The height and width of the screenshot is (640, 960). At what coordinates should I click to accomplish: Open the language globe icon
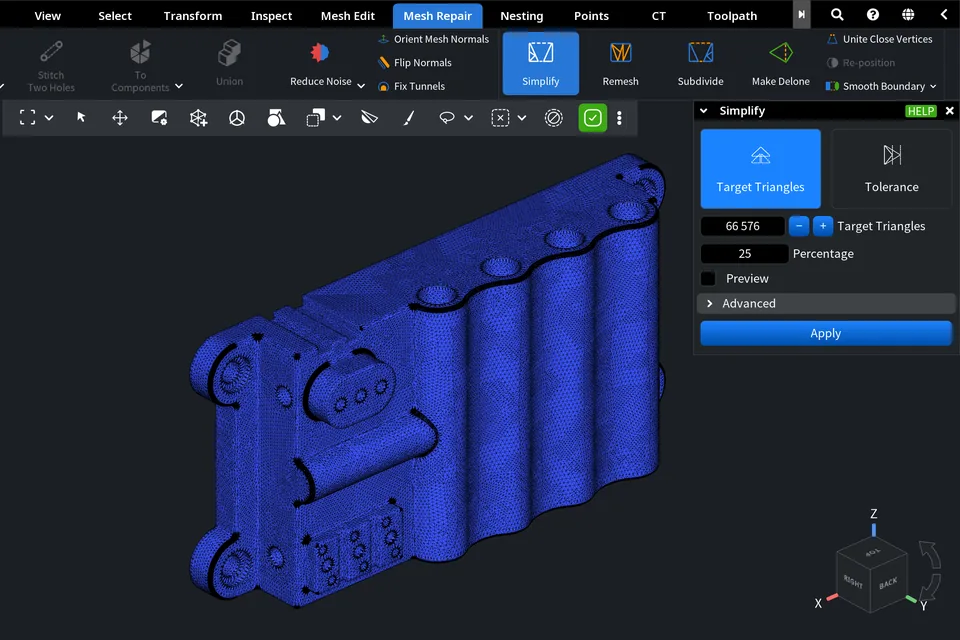coord(908,15)
